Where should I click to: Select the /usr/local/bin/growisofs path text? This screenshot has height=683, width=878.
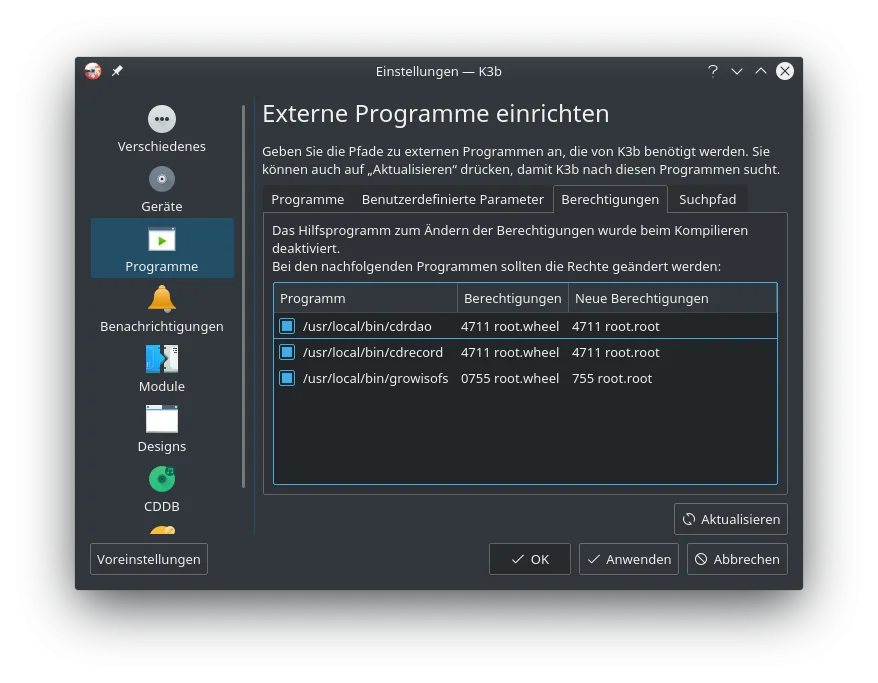pyautogui.click(x=376, y=378)
